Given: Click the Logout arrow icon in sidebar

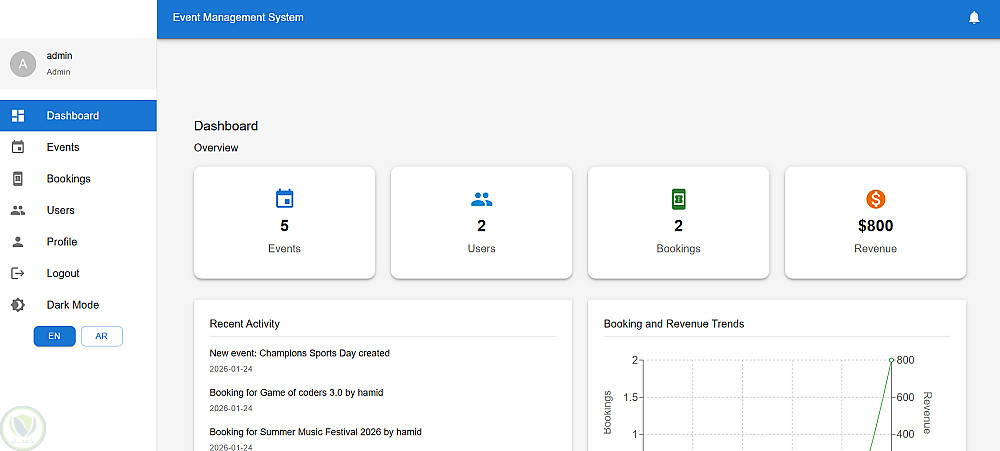Looking at the screenshot, I should 18,273.
